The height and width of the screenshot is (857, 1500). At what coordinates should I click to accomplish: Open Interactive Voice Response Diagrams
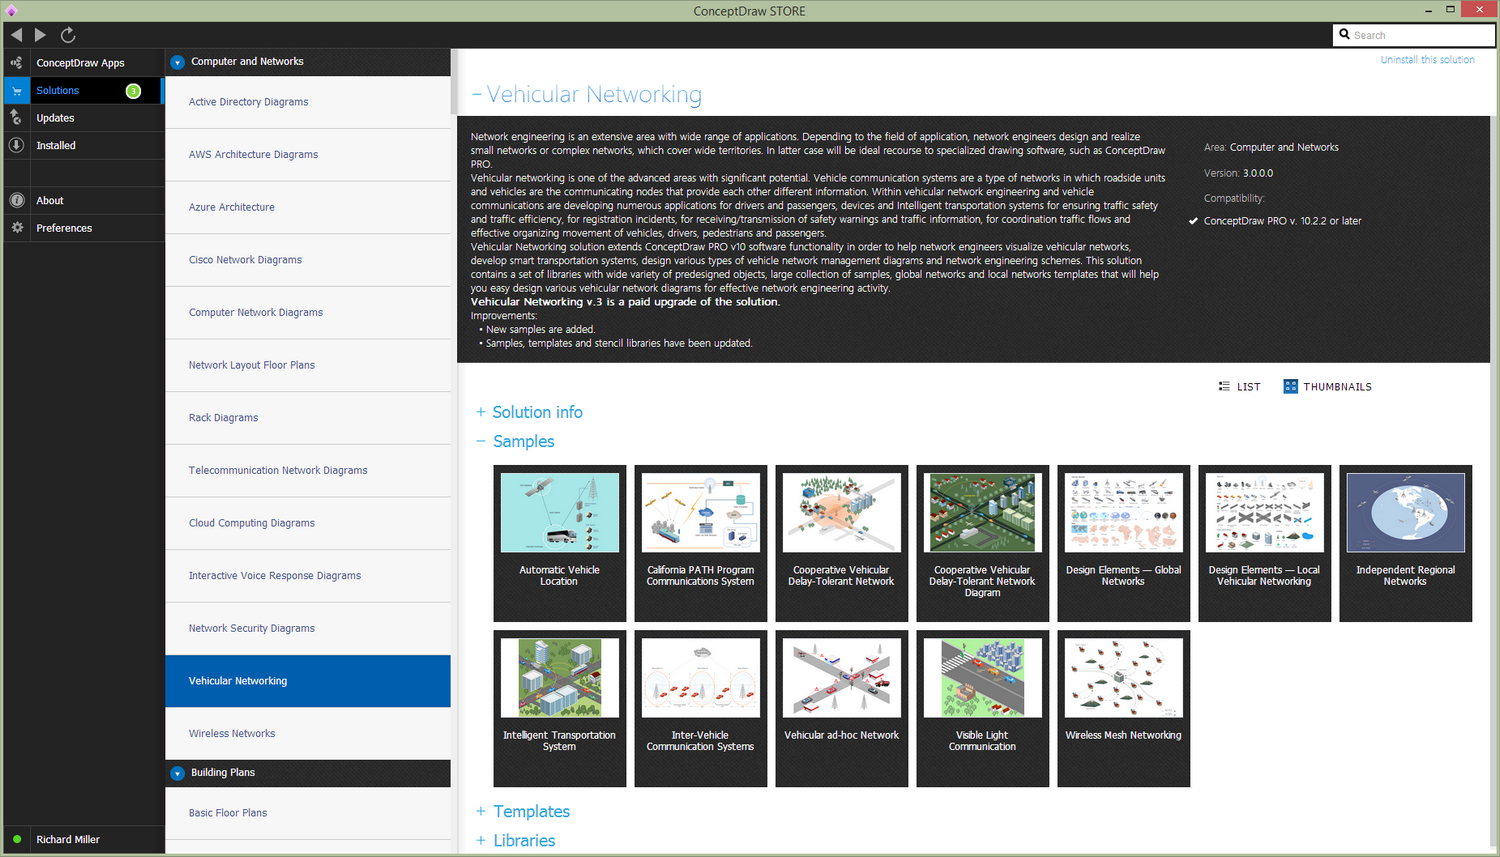(308, 576)
